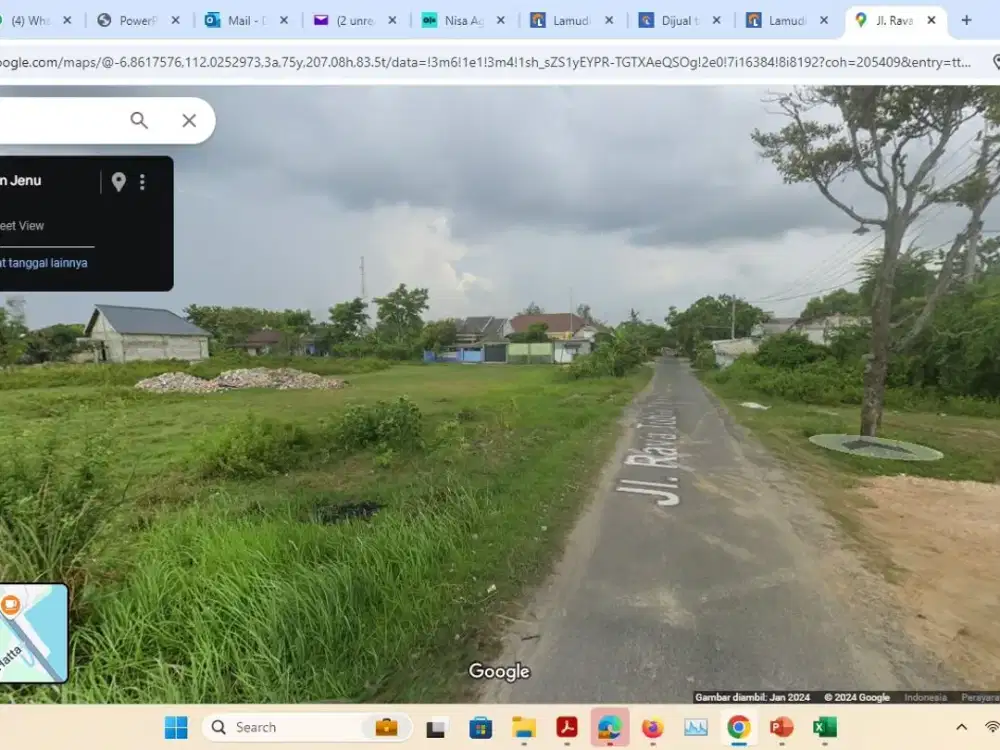Open Excel from taskbar
The image size is (1000, 750).
pyautogui.click(x=825, y=727)
